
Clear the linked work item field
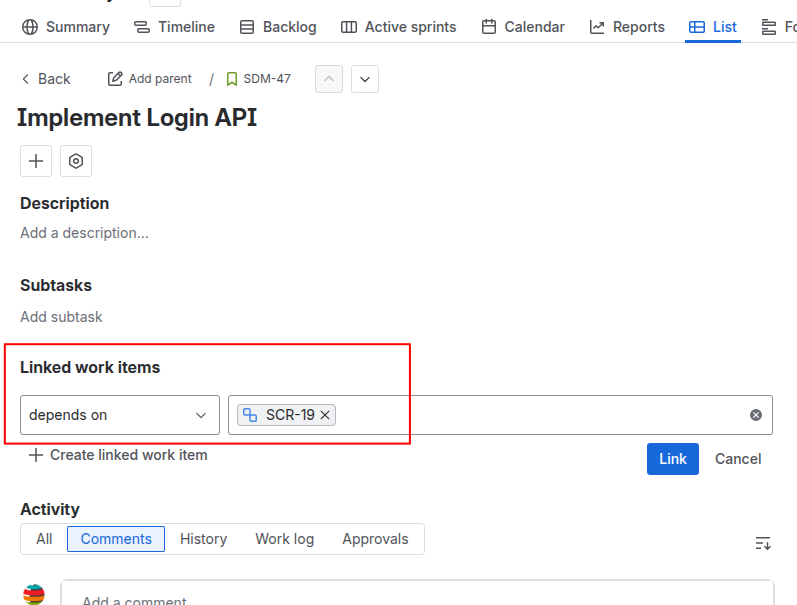pyautogui.click(x=756, y=415)
